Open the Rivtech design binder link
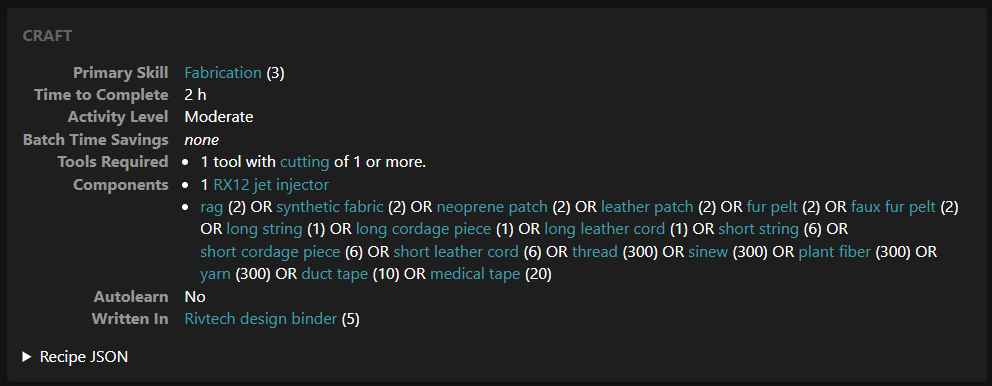The height and width of the screenshot is (386, 992). [x=261, y=319]
